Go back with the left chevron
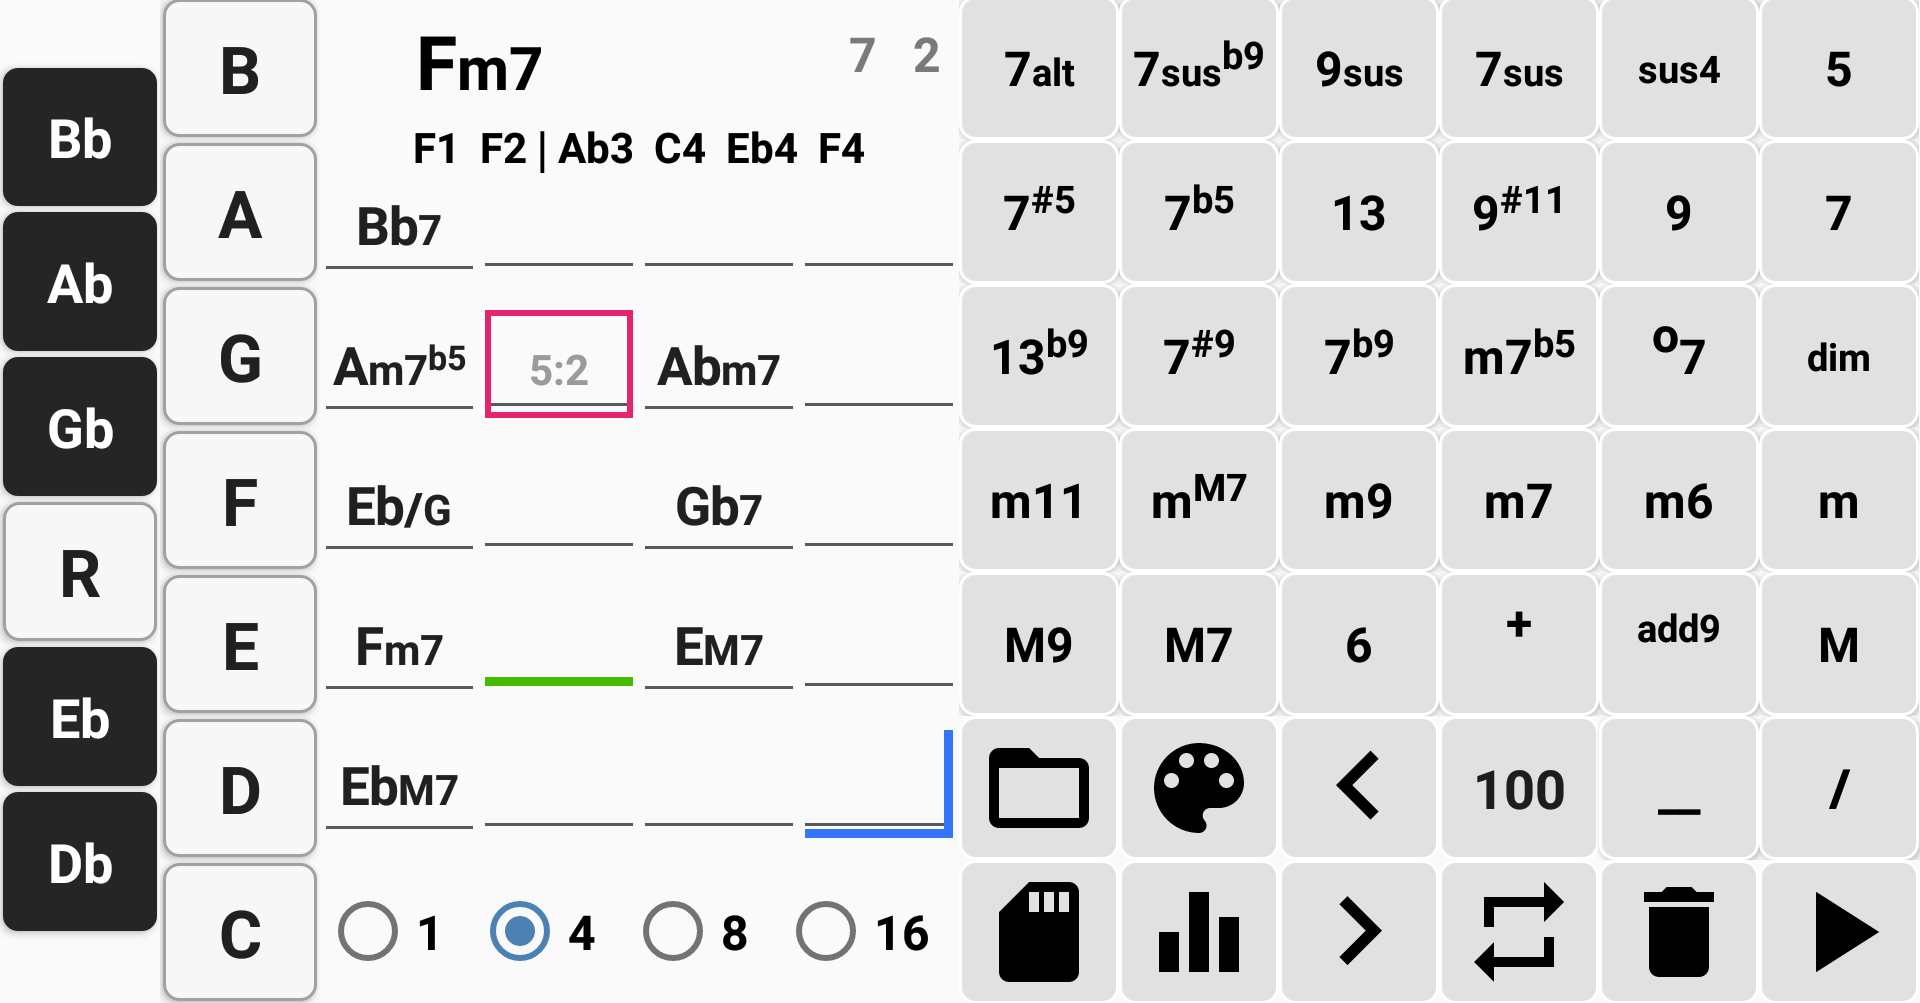Viewport: 1920px width, 1003px height. (1358, 788)
